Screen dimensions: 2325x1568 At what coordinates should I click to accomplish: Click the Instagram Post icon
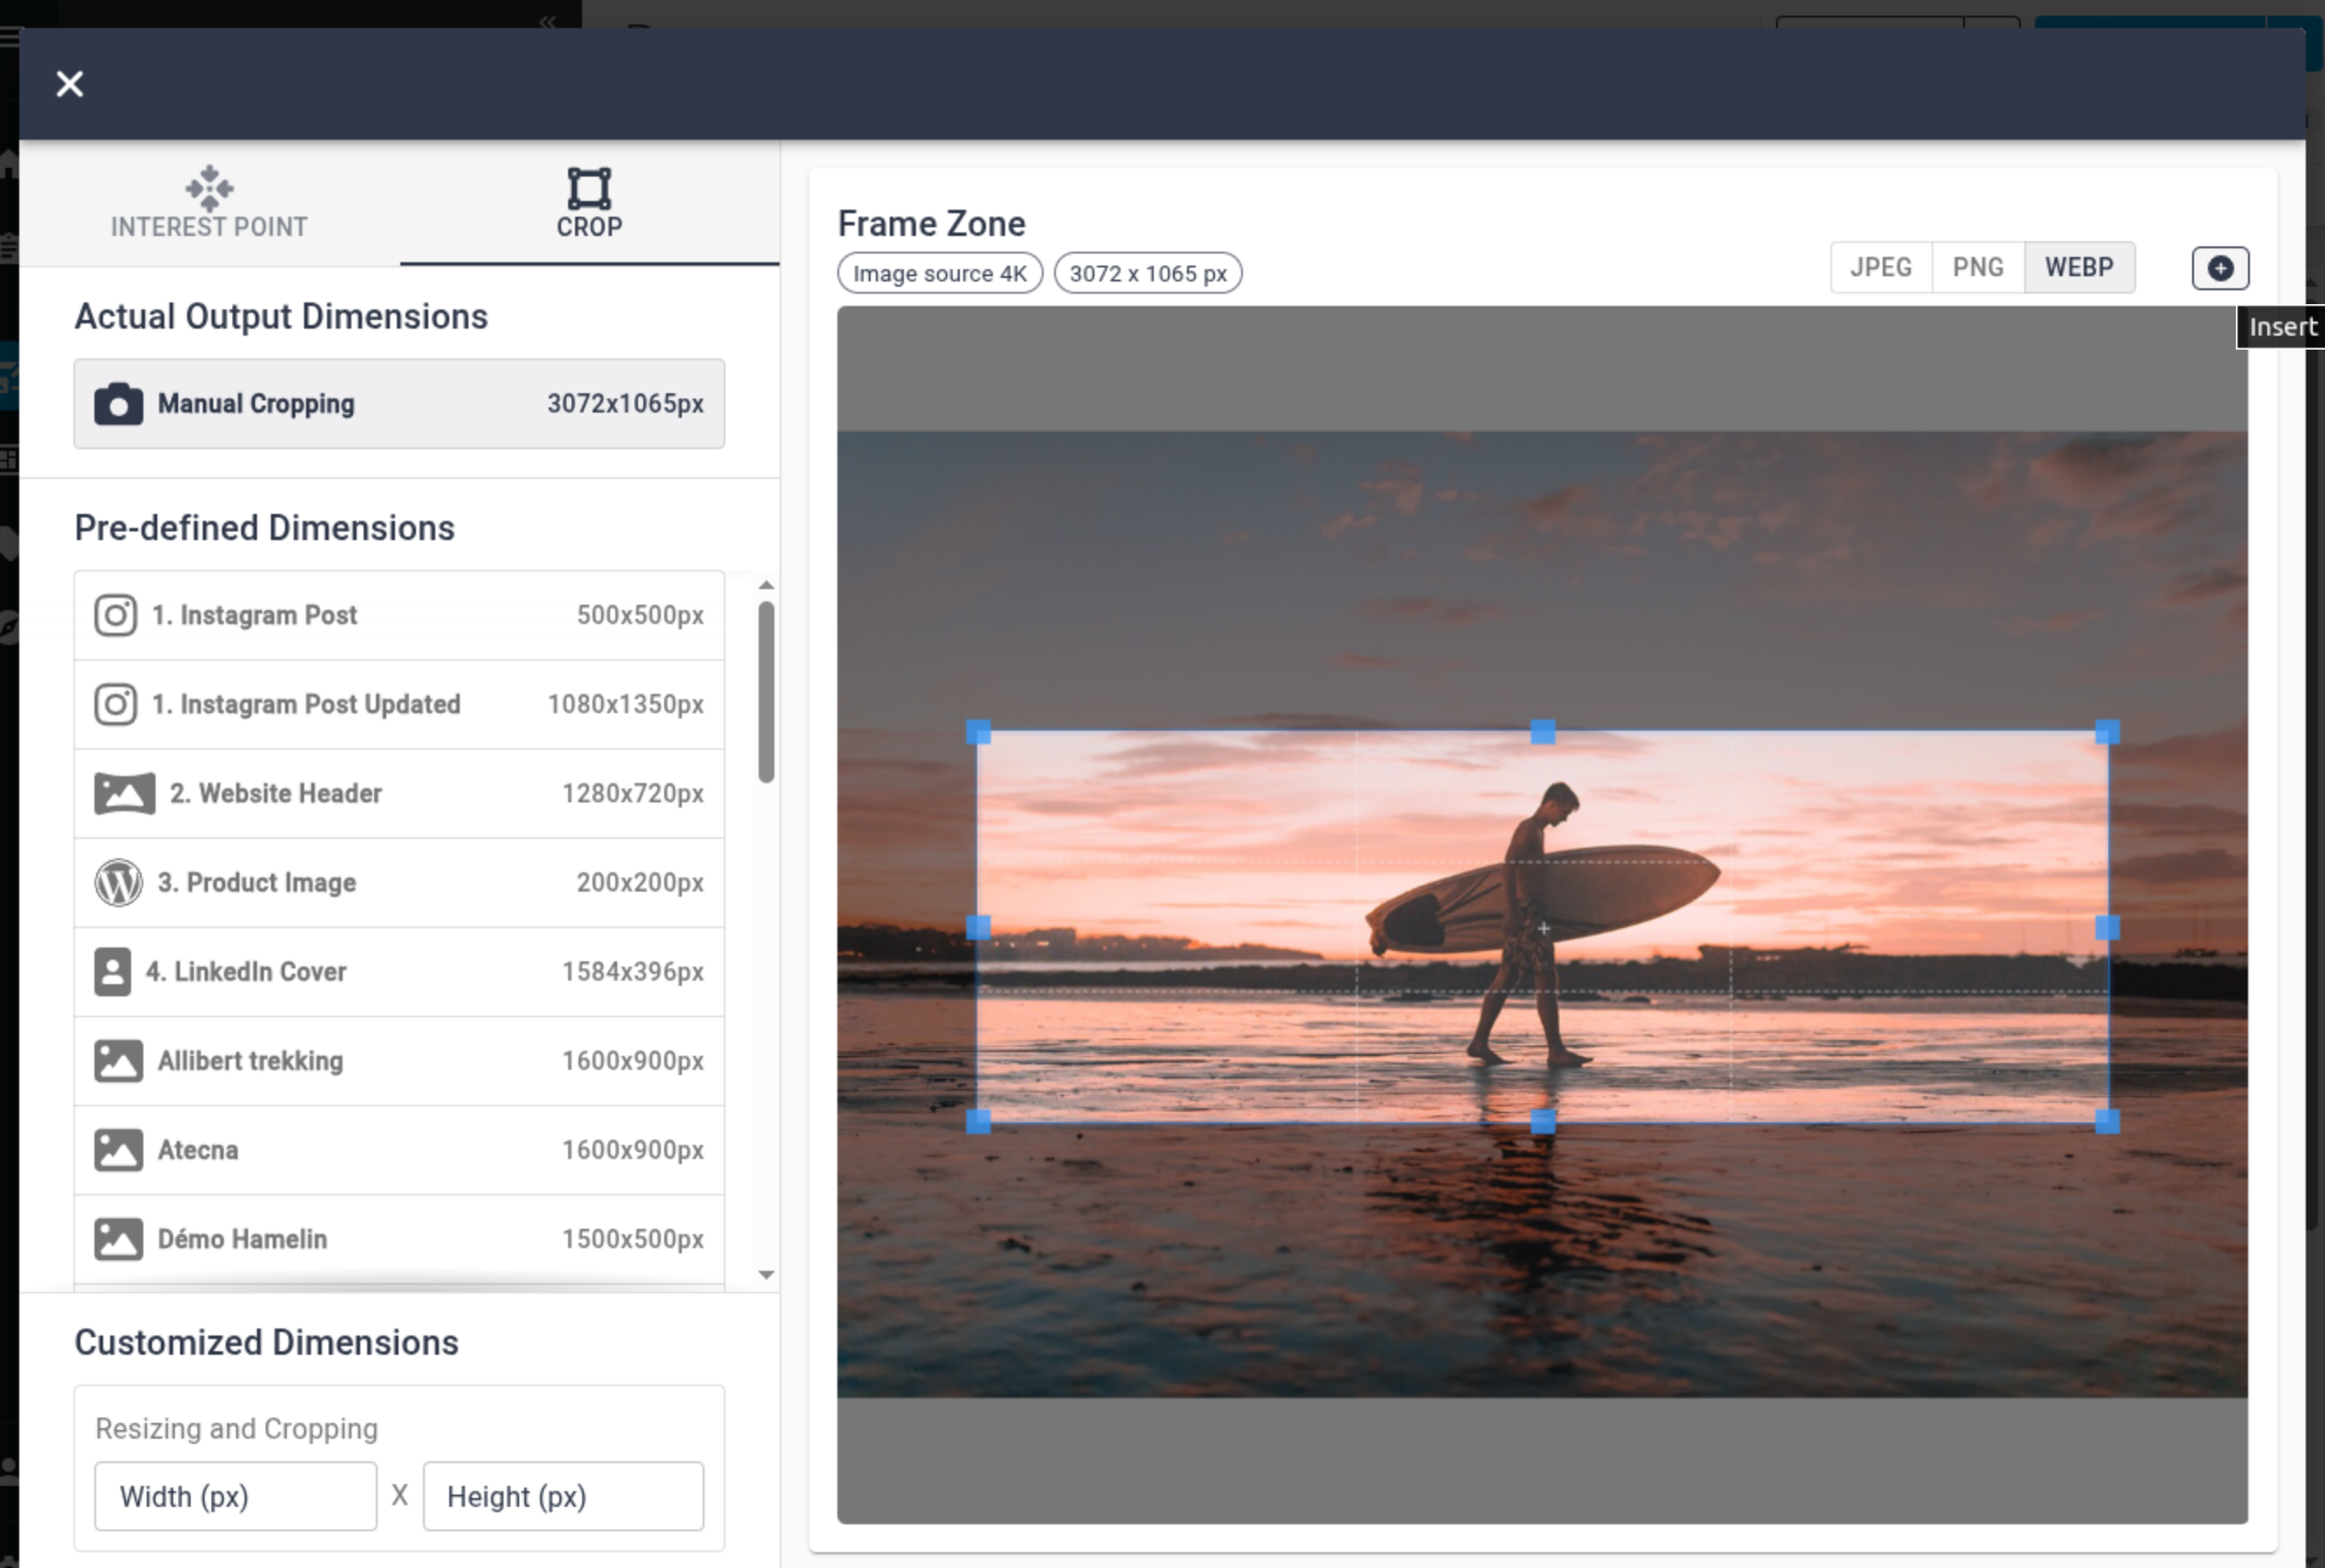pos(116,615)
